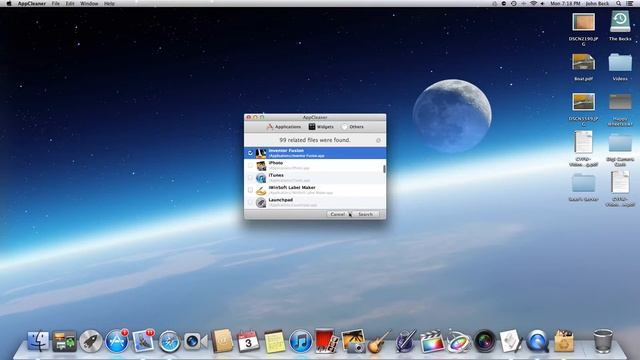The width and height of the screenshot is (640, 360).
Task: Open the AppCleaner menu
Action: pos(31,3)
